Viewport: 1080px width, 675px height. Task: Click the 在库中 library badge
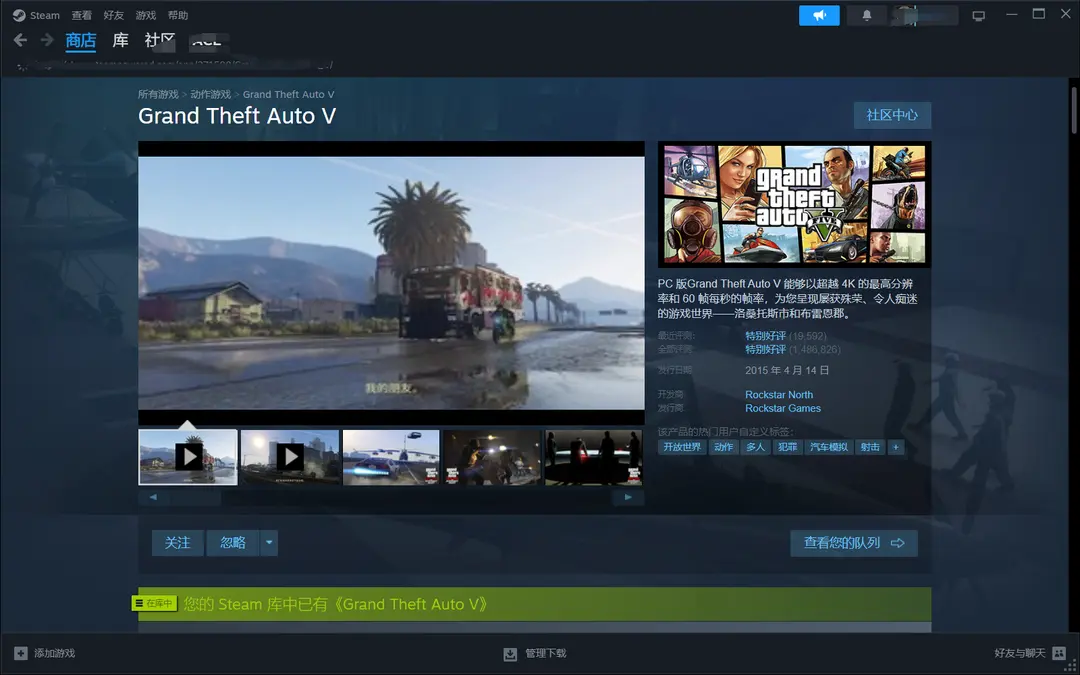click(154, 603)
